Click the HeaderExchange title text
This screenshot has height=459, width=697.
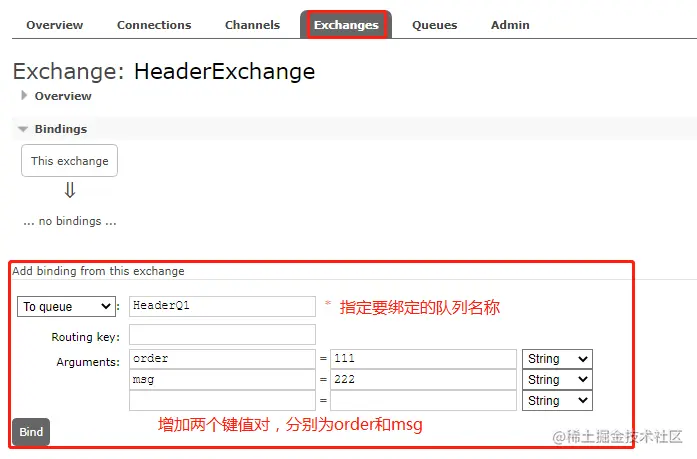click(x=224, y=71)
